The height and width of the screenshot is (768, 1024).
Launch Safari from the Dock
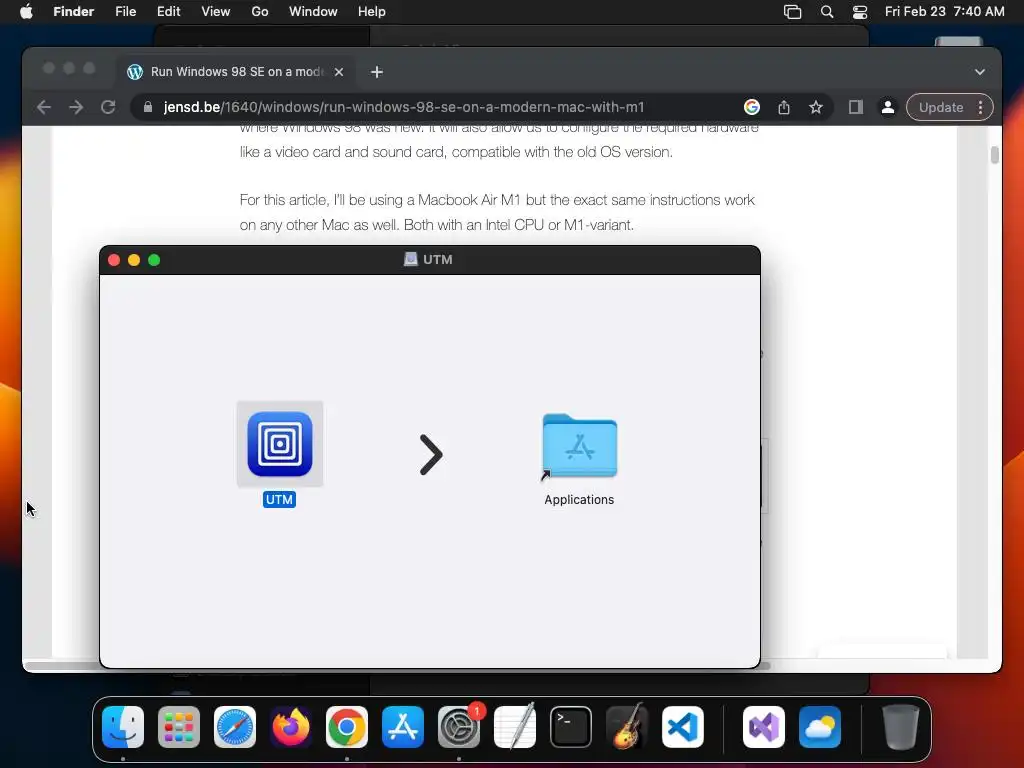point(235,727)
